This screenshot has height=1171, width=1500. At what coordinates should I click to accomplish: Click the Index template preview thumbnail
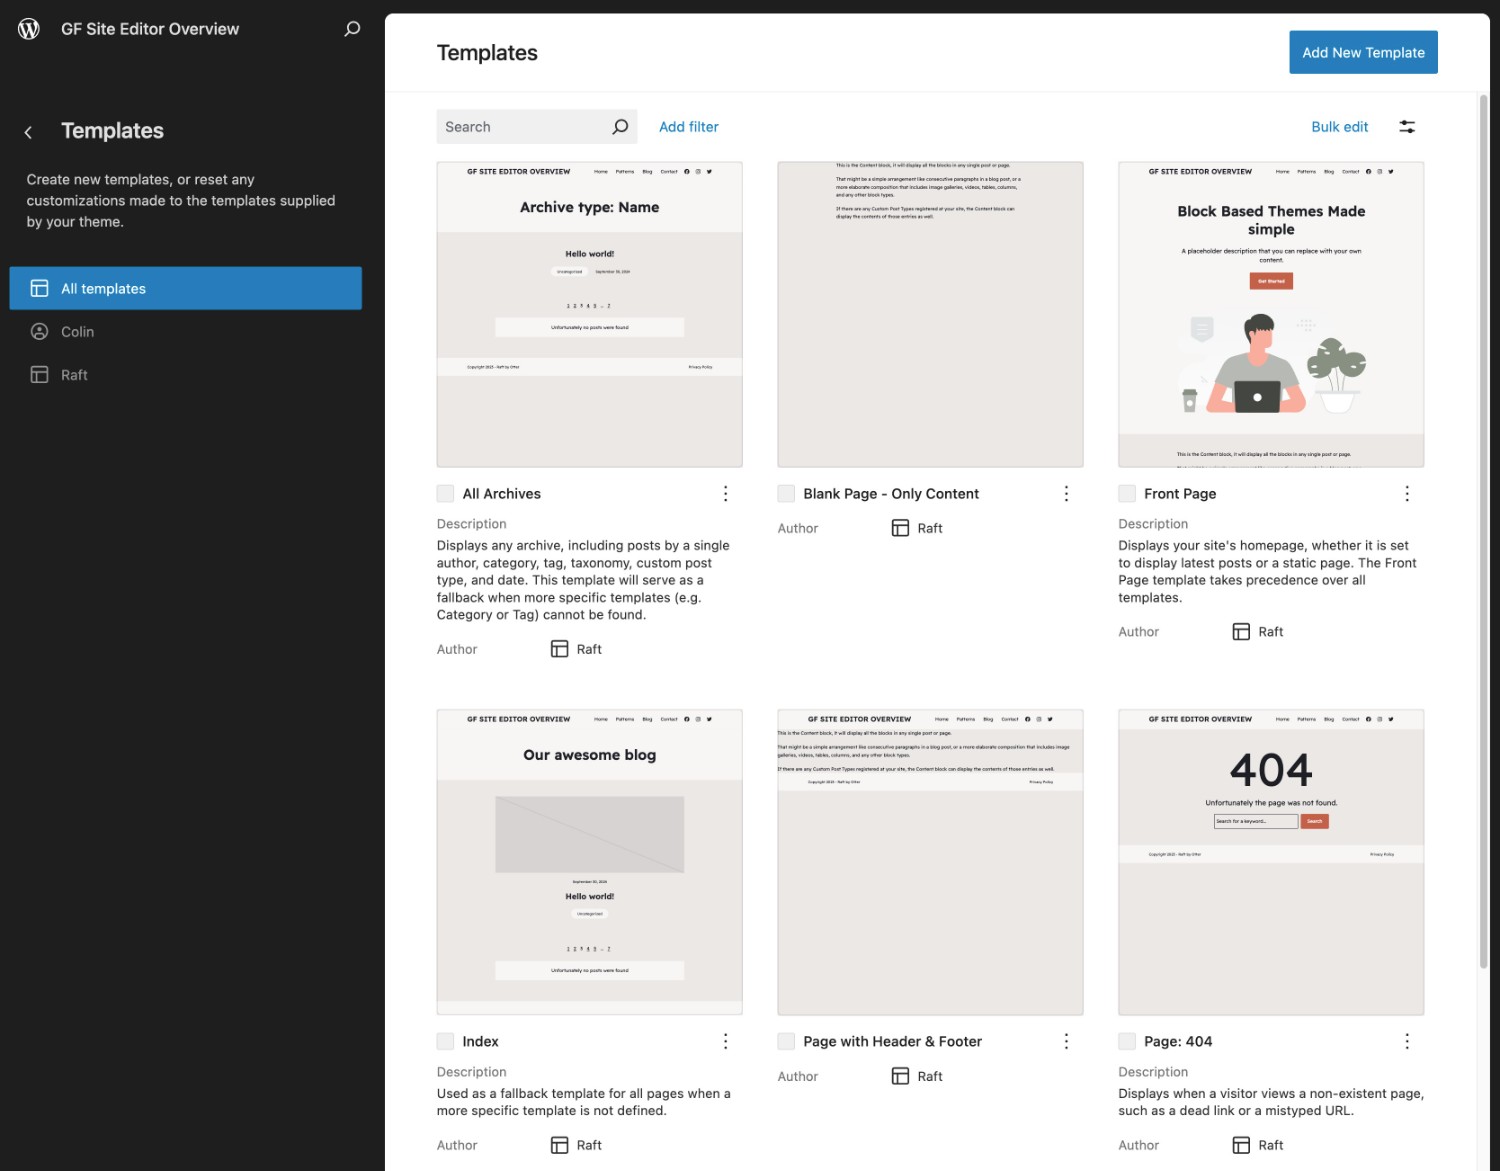coord(590,862)
